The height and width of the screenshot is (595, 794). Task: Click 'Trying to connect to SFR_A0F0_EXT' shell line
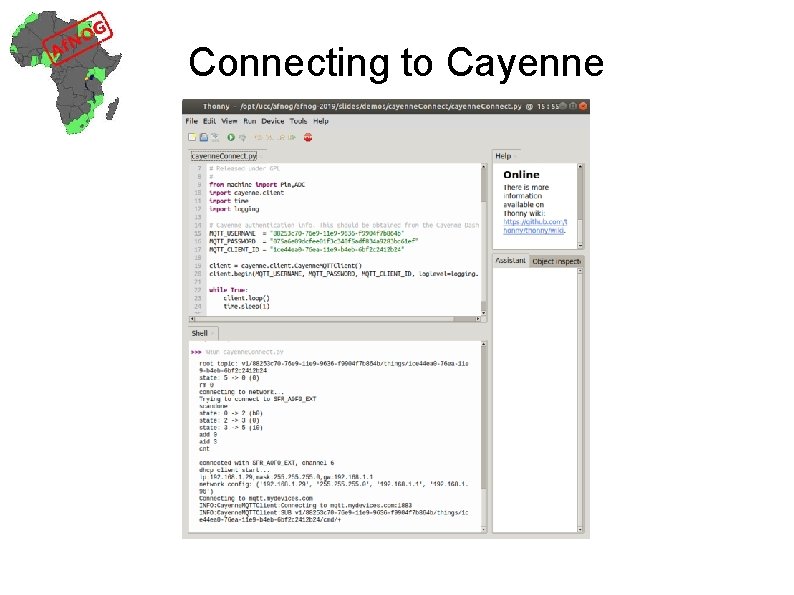point(257,399)
